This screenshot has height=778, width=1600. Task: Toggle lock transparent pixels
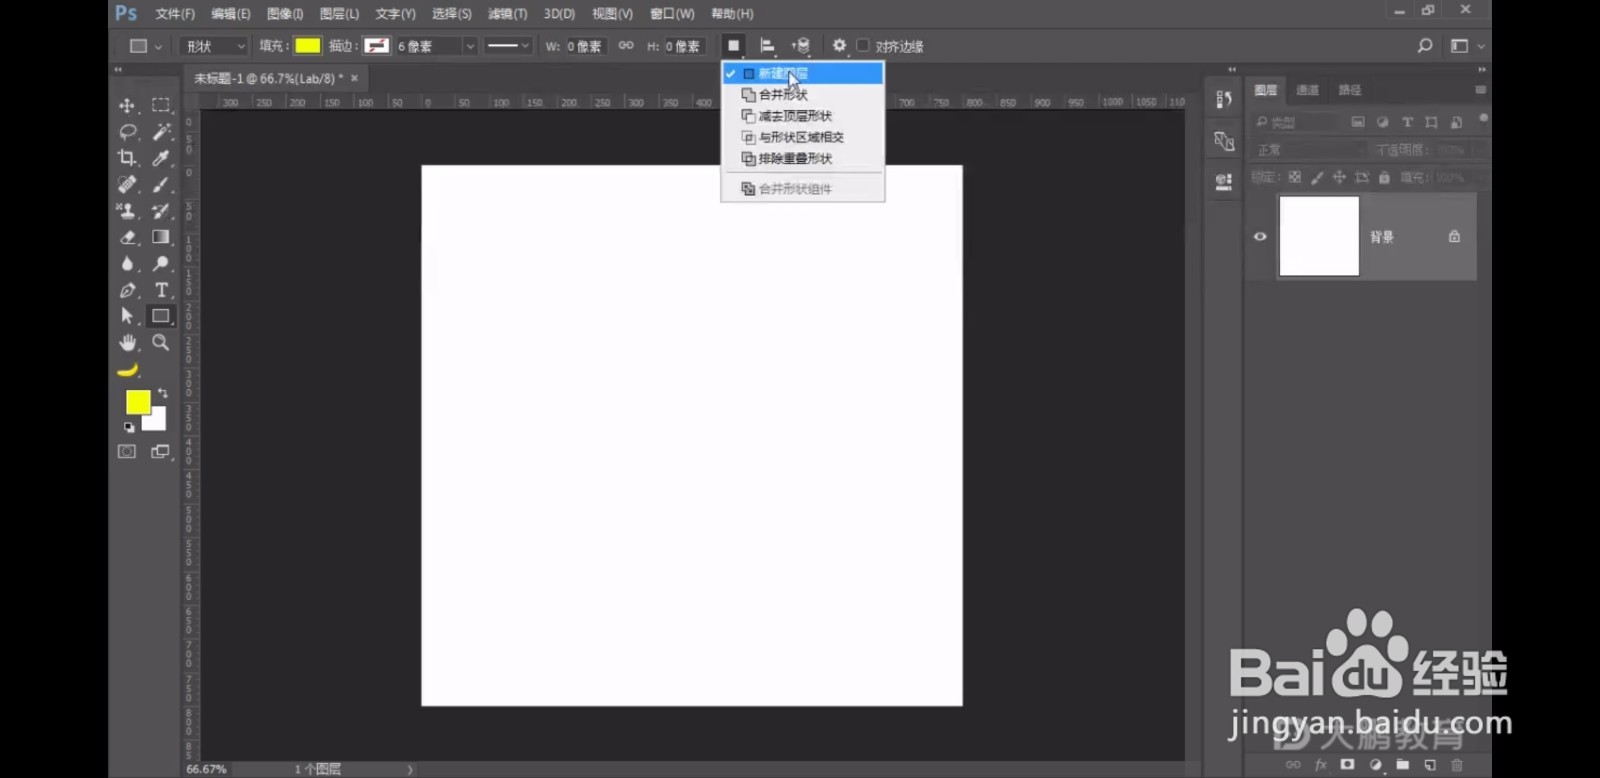point(1295,177)
